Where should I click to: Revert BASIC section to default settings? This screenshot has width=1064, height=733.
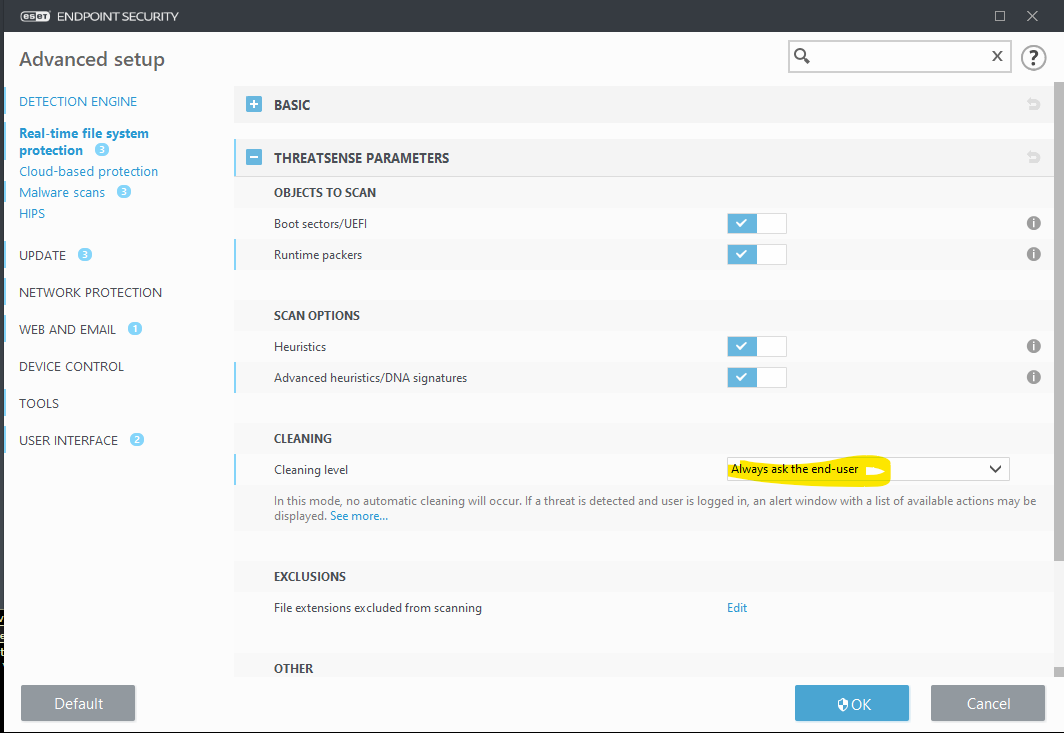tap(1033, 105)
